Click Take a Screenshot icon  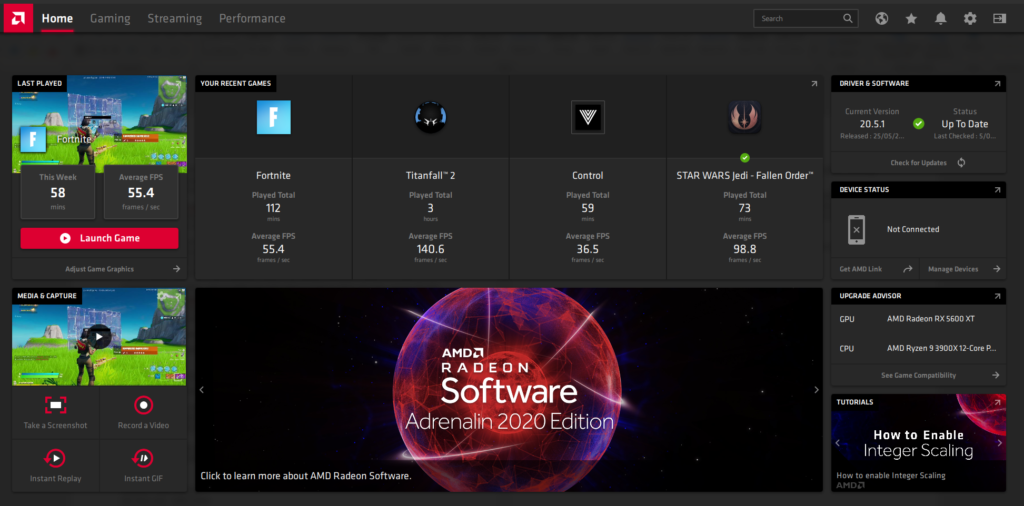click(x=55, y=405)
